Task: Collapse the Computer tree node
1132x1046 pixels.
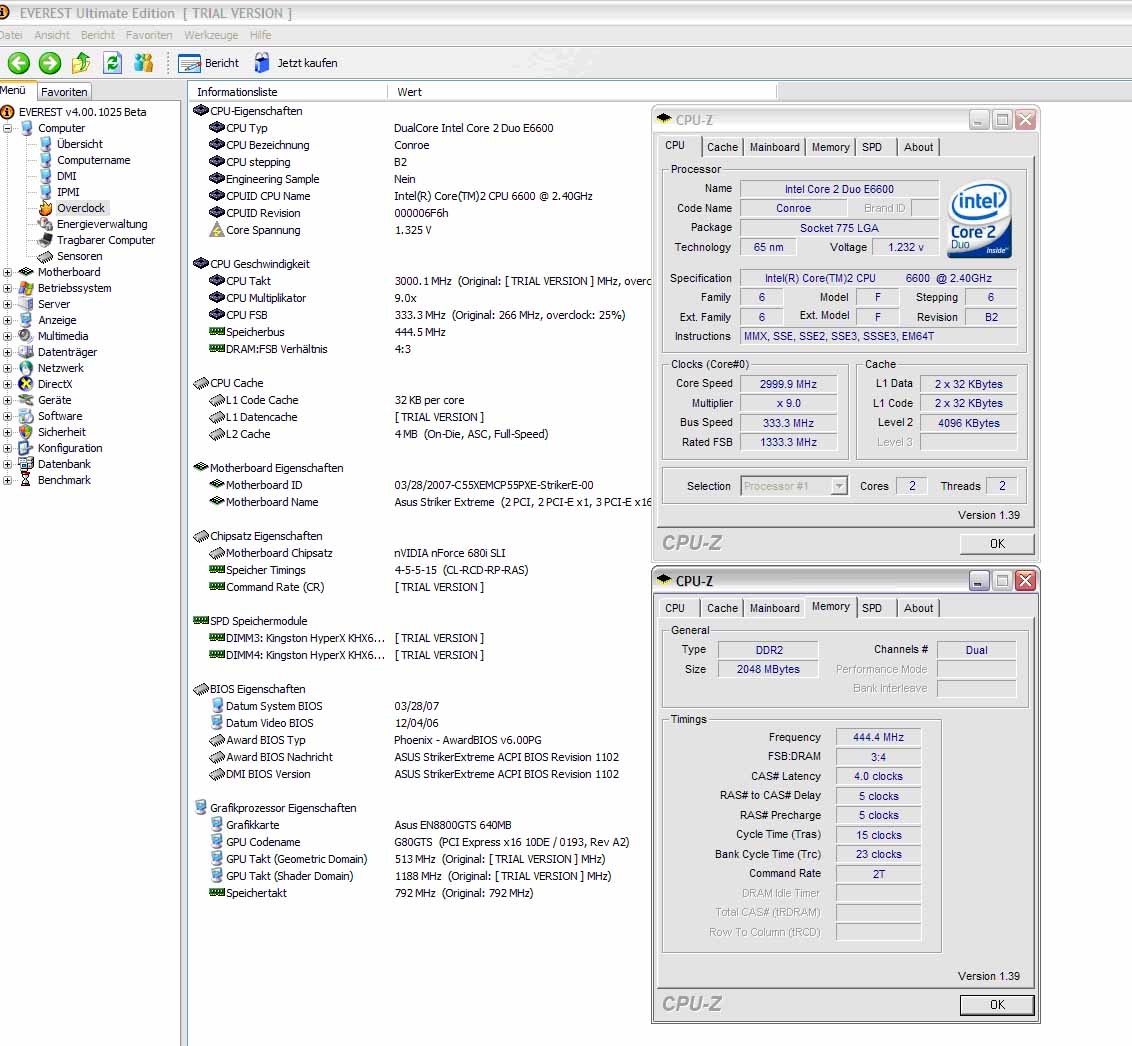Action: [x=7, y=128]
